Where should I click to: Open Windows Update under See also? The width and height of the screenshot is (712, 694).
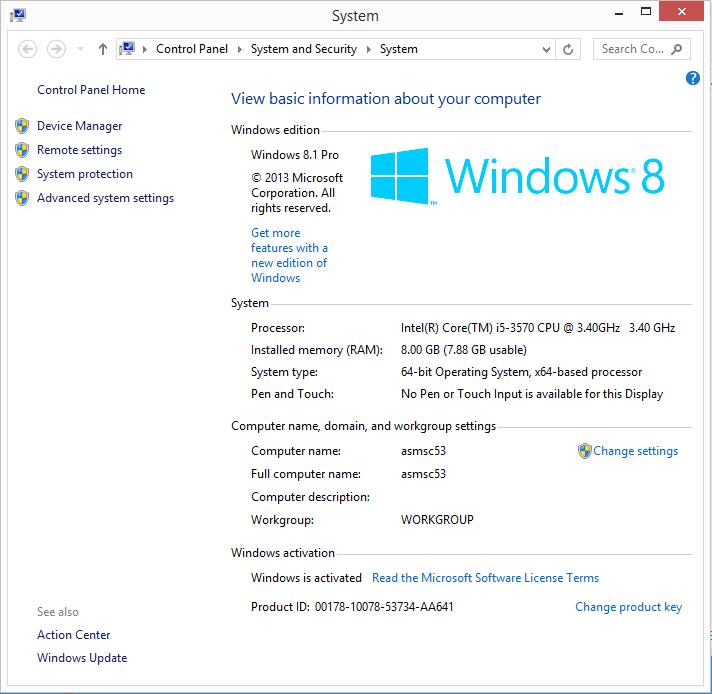(x=82, y=658)
